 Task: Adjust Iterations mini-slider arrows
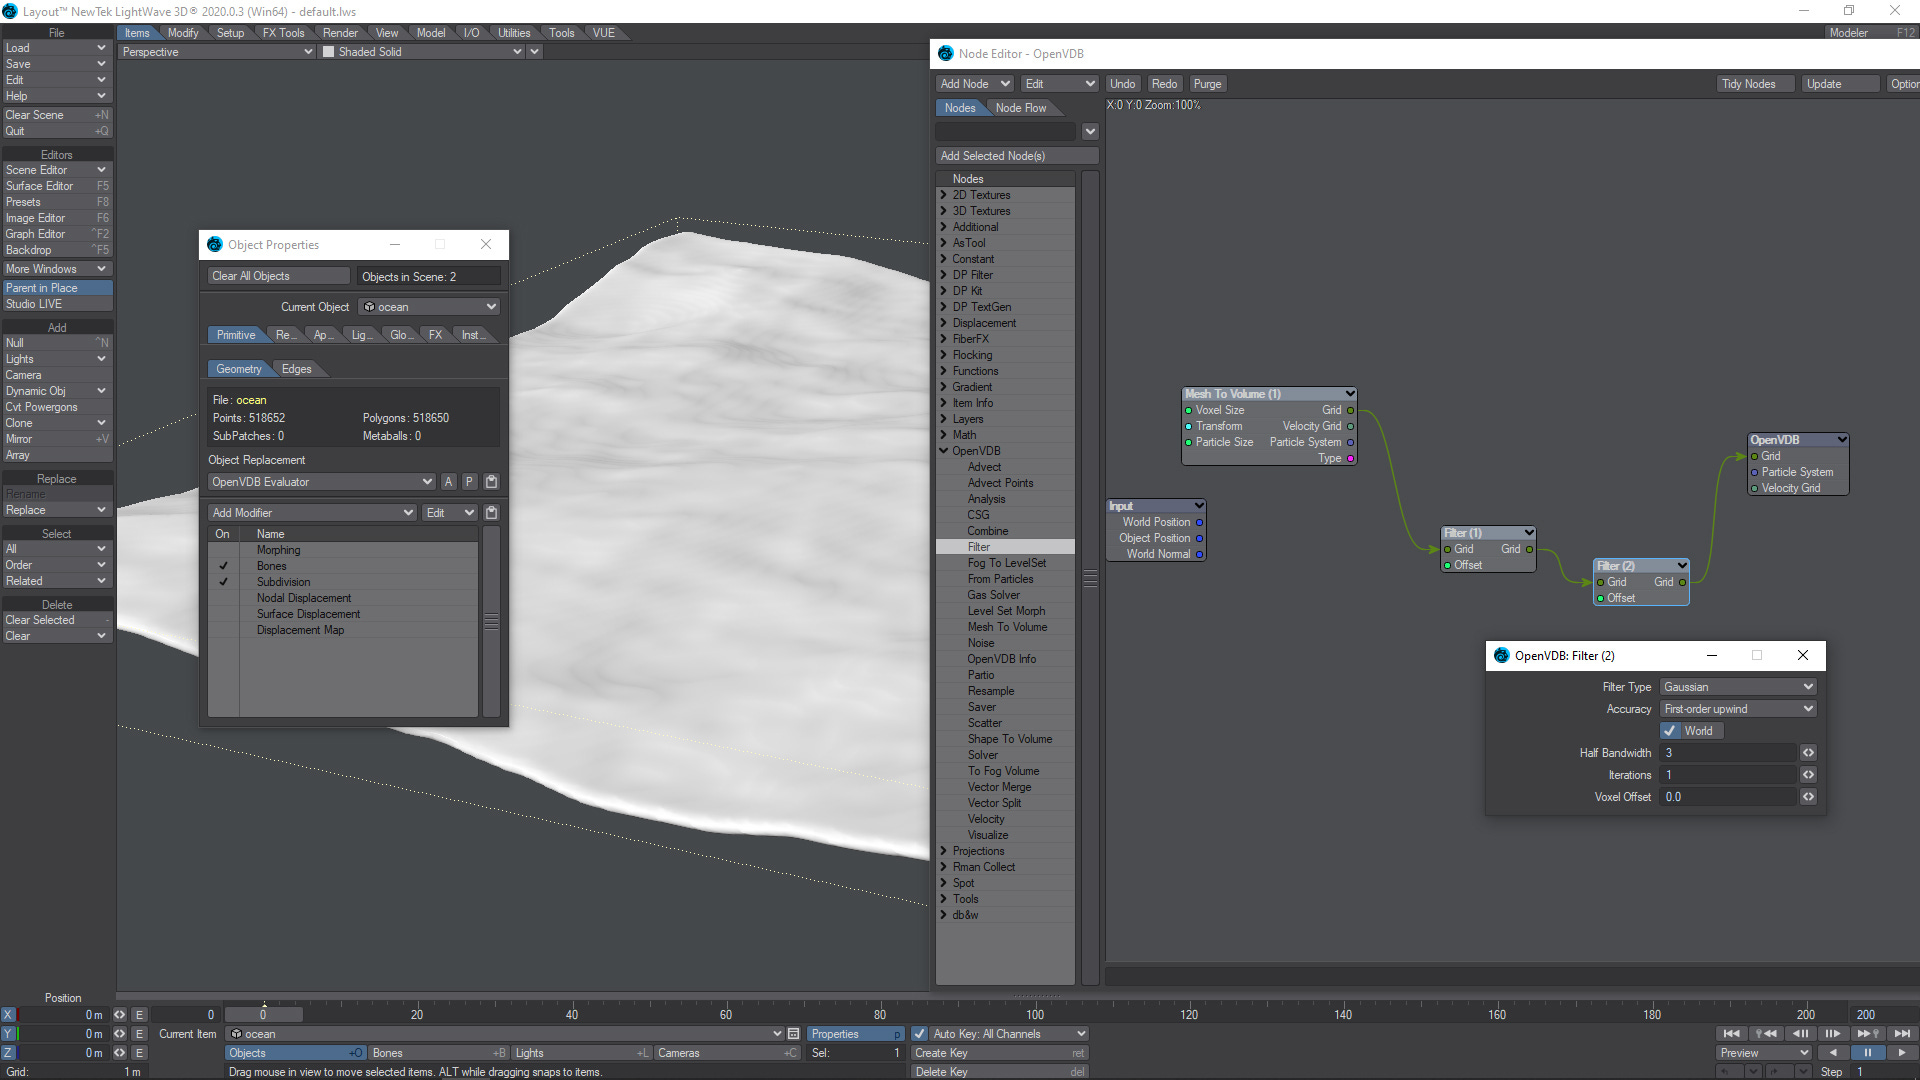point(1808,775)
